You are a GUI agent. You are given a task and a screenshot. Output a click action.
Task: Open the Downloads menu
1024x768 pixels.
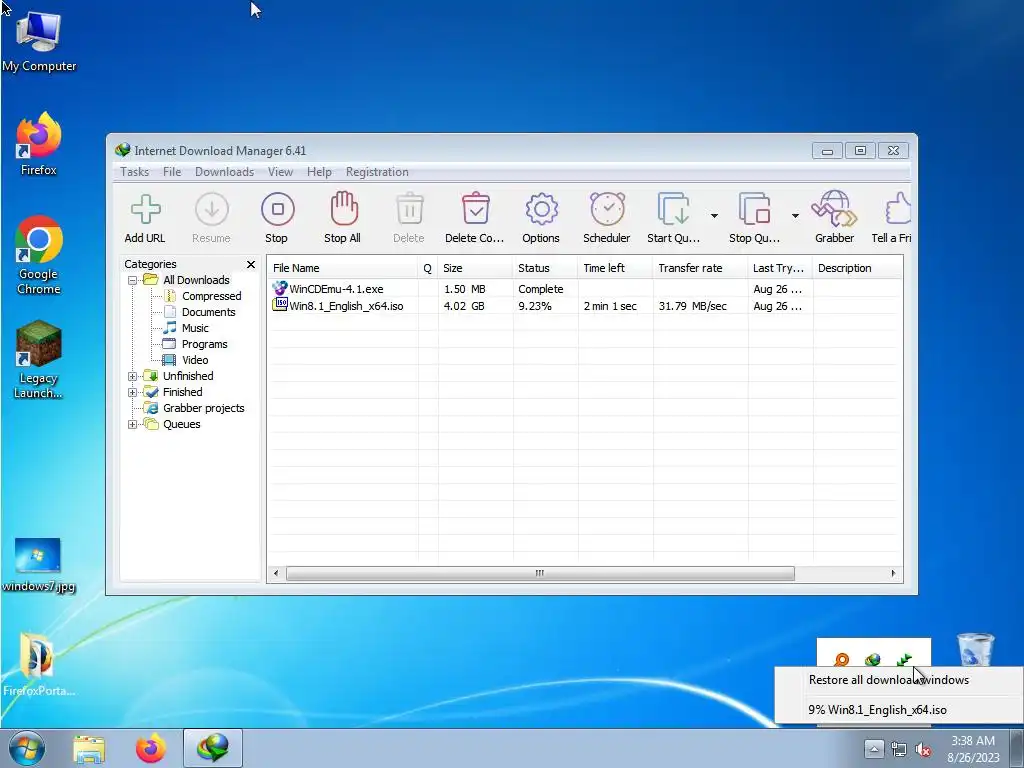(225, 172)
